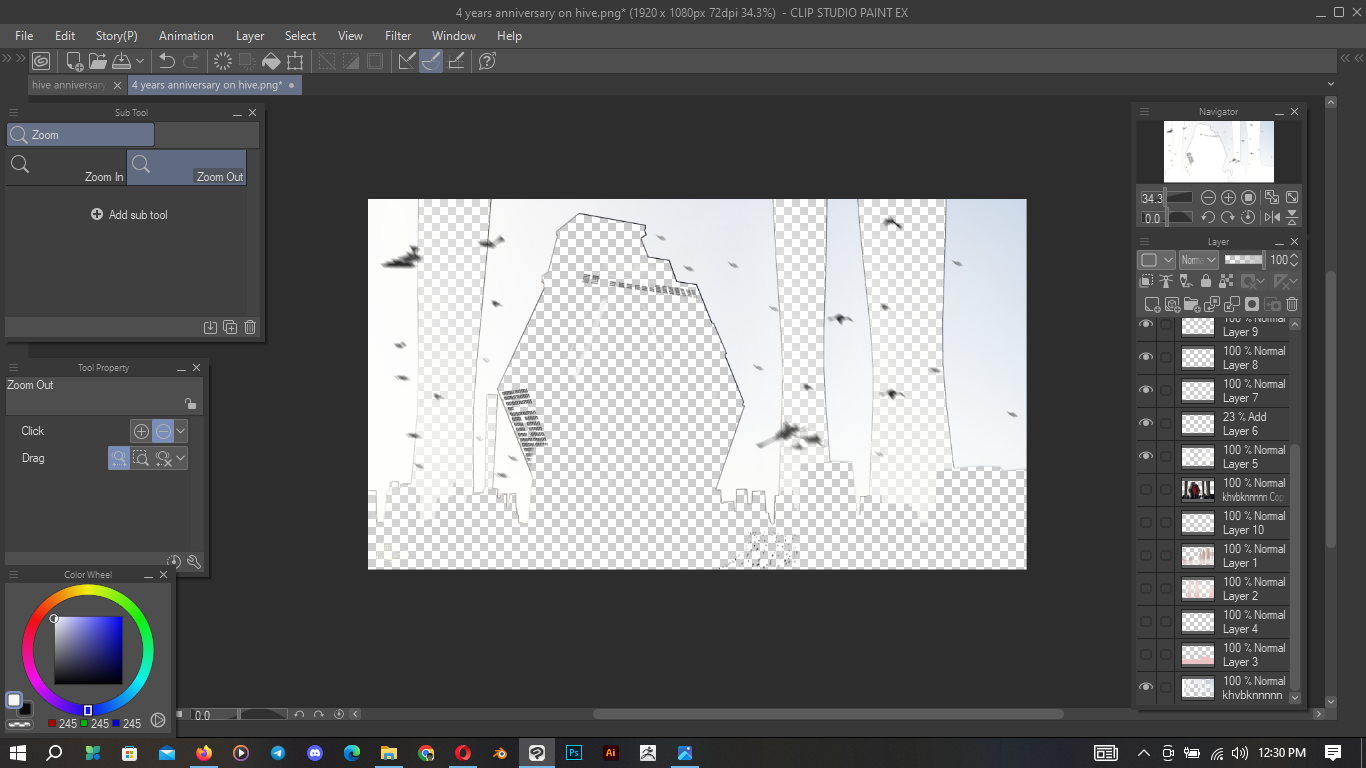Image resolution: width=1366 pixels, height=768 pixels.
Task: Undo the last action in toolbar
Action: [167, 61]
